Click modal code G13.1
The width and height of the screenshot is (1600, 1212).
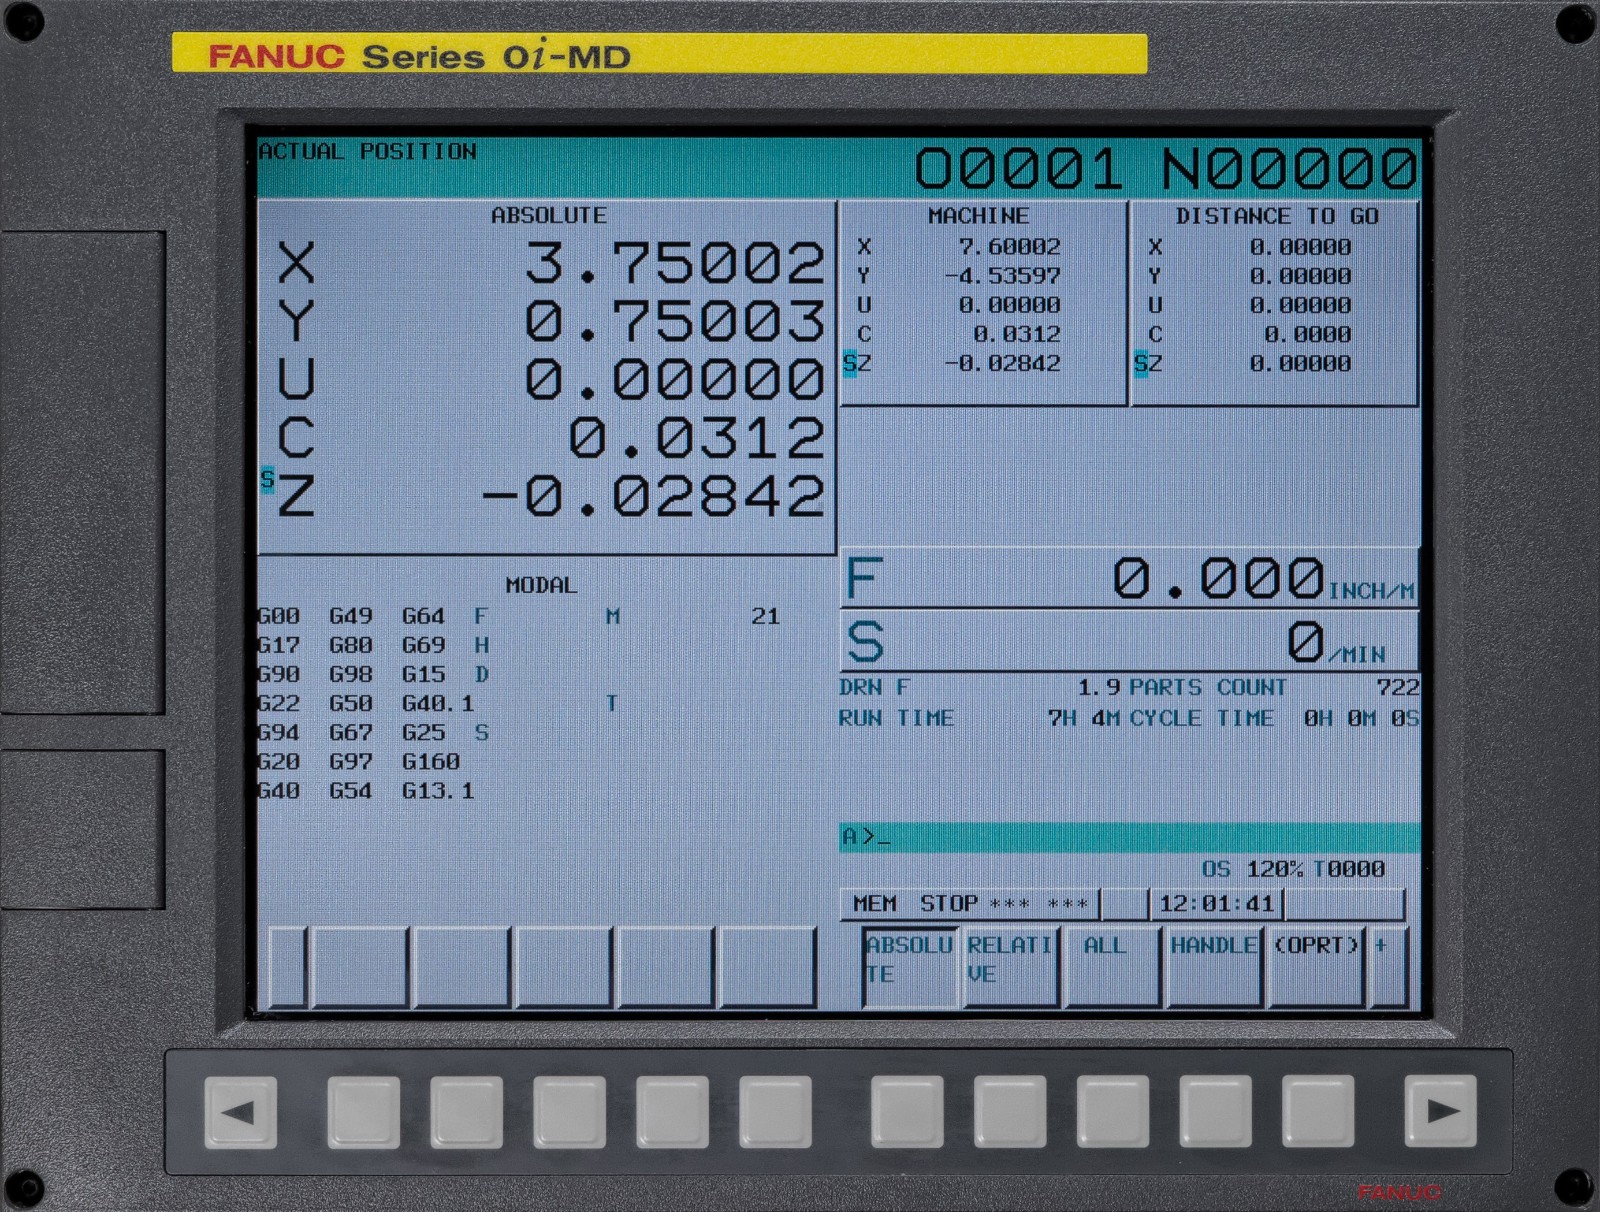(438, 790)
